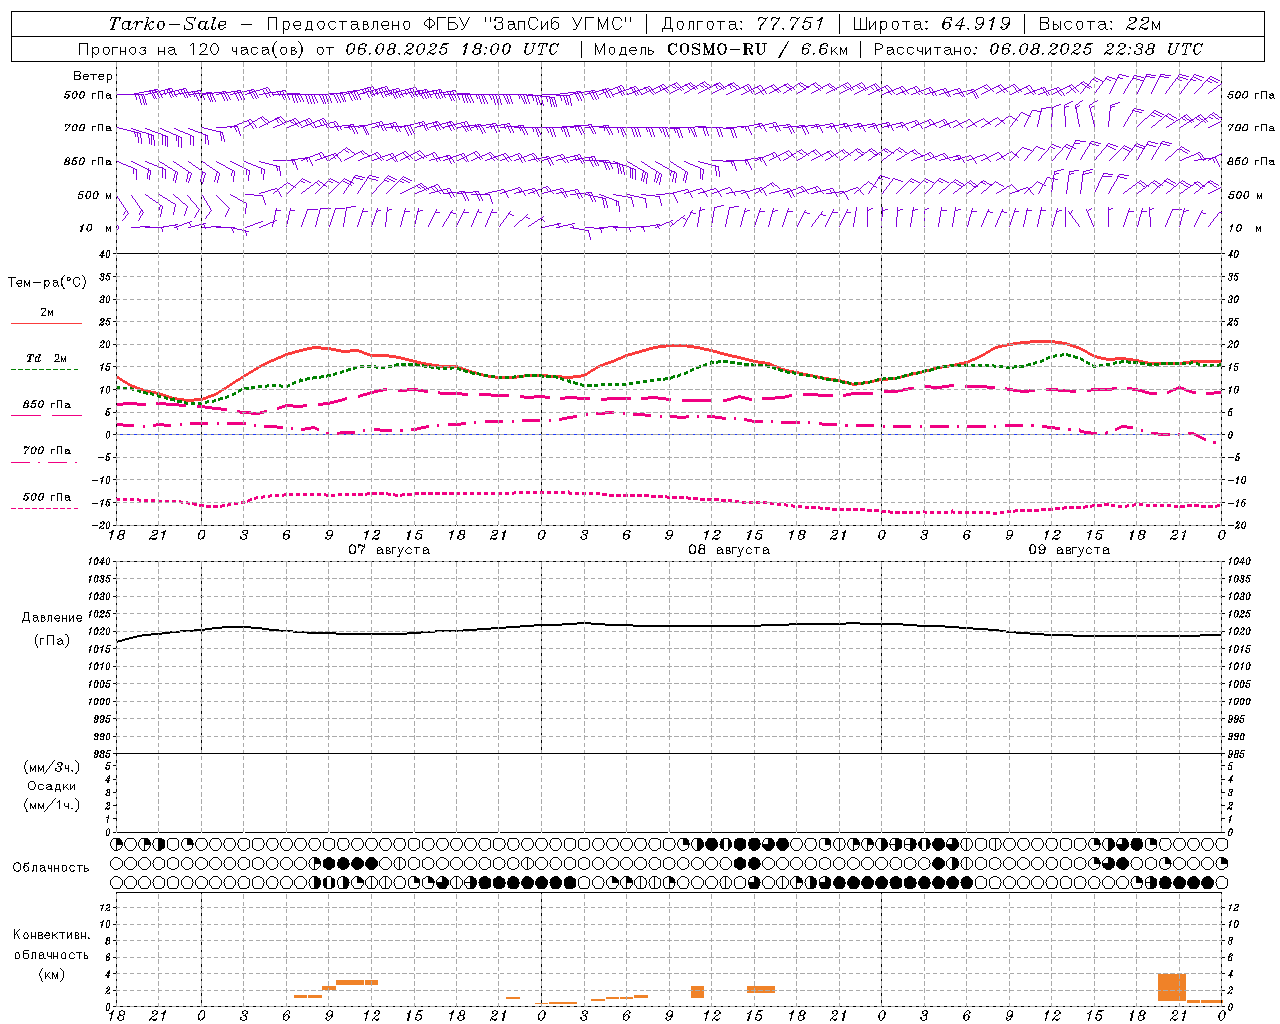This screenshot has width=1280, height=1024.
Task: Click the (км) convective cloud unit label
Action: [51, 974]
